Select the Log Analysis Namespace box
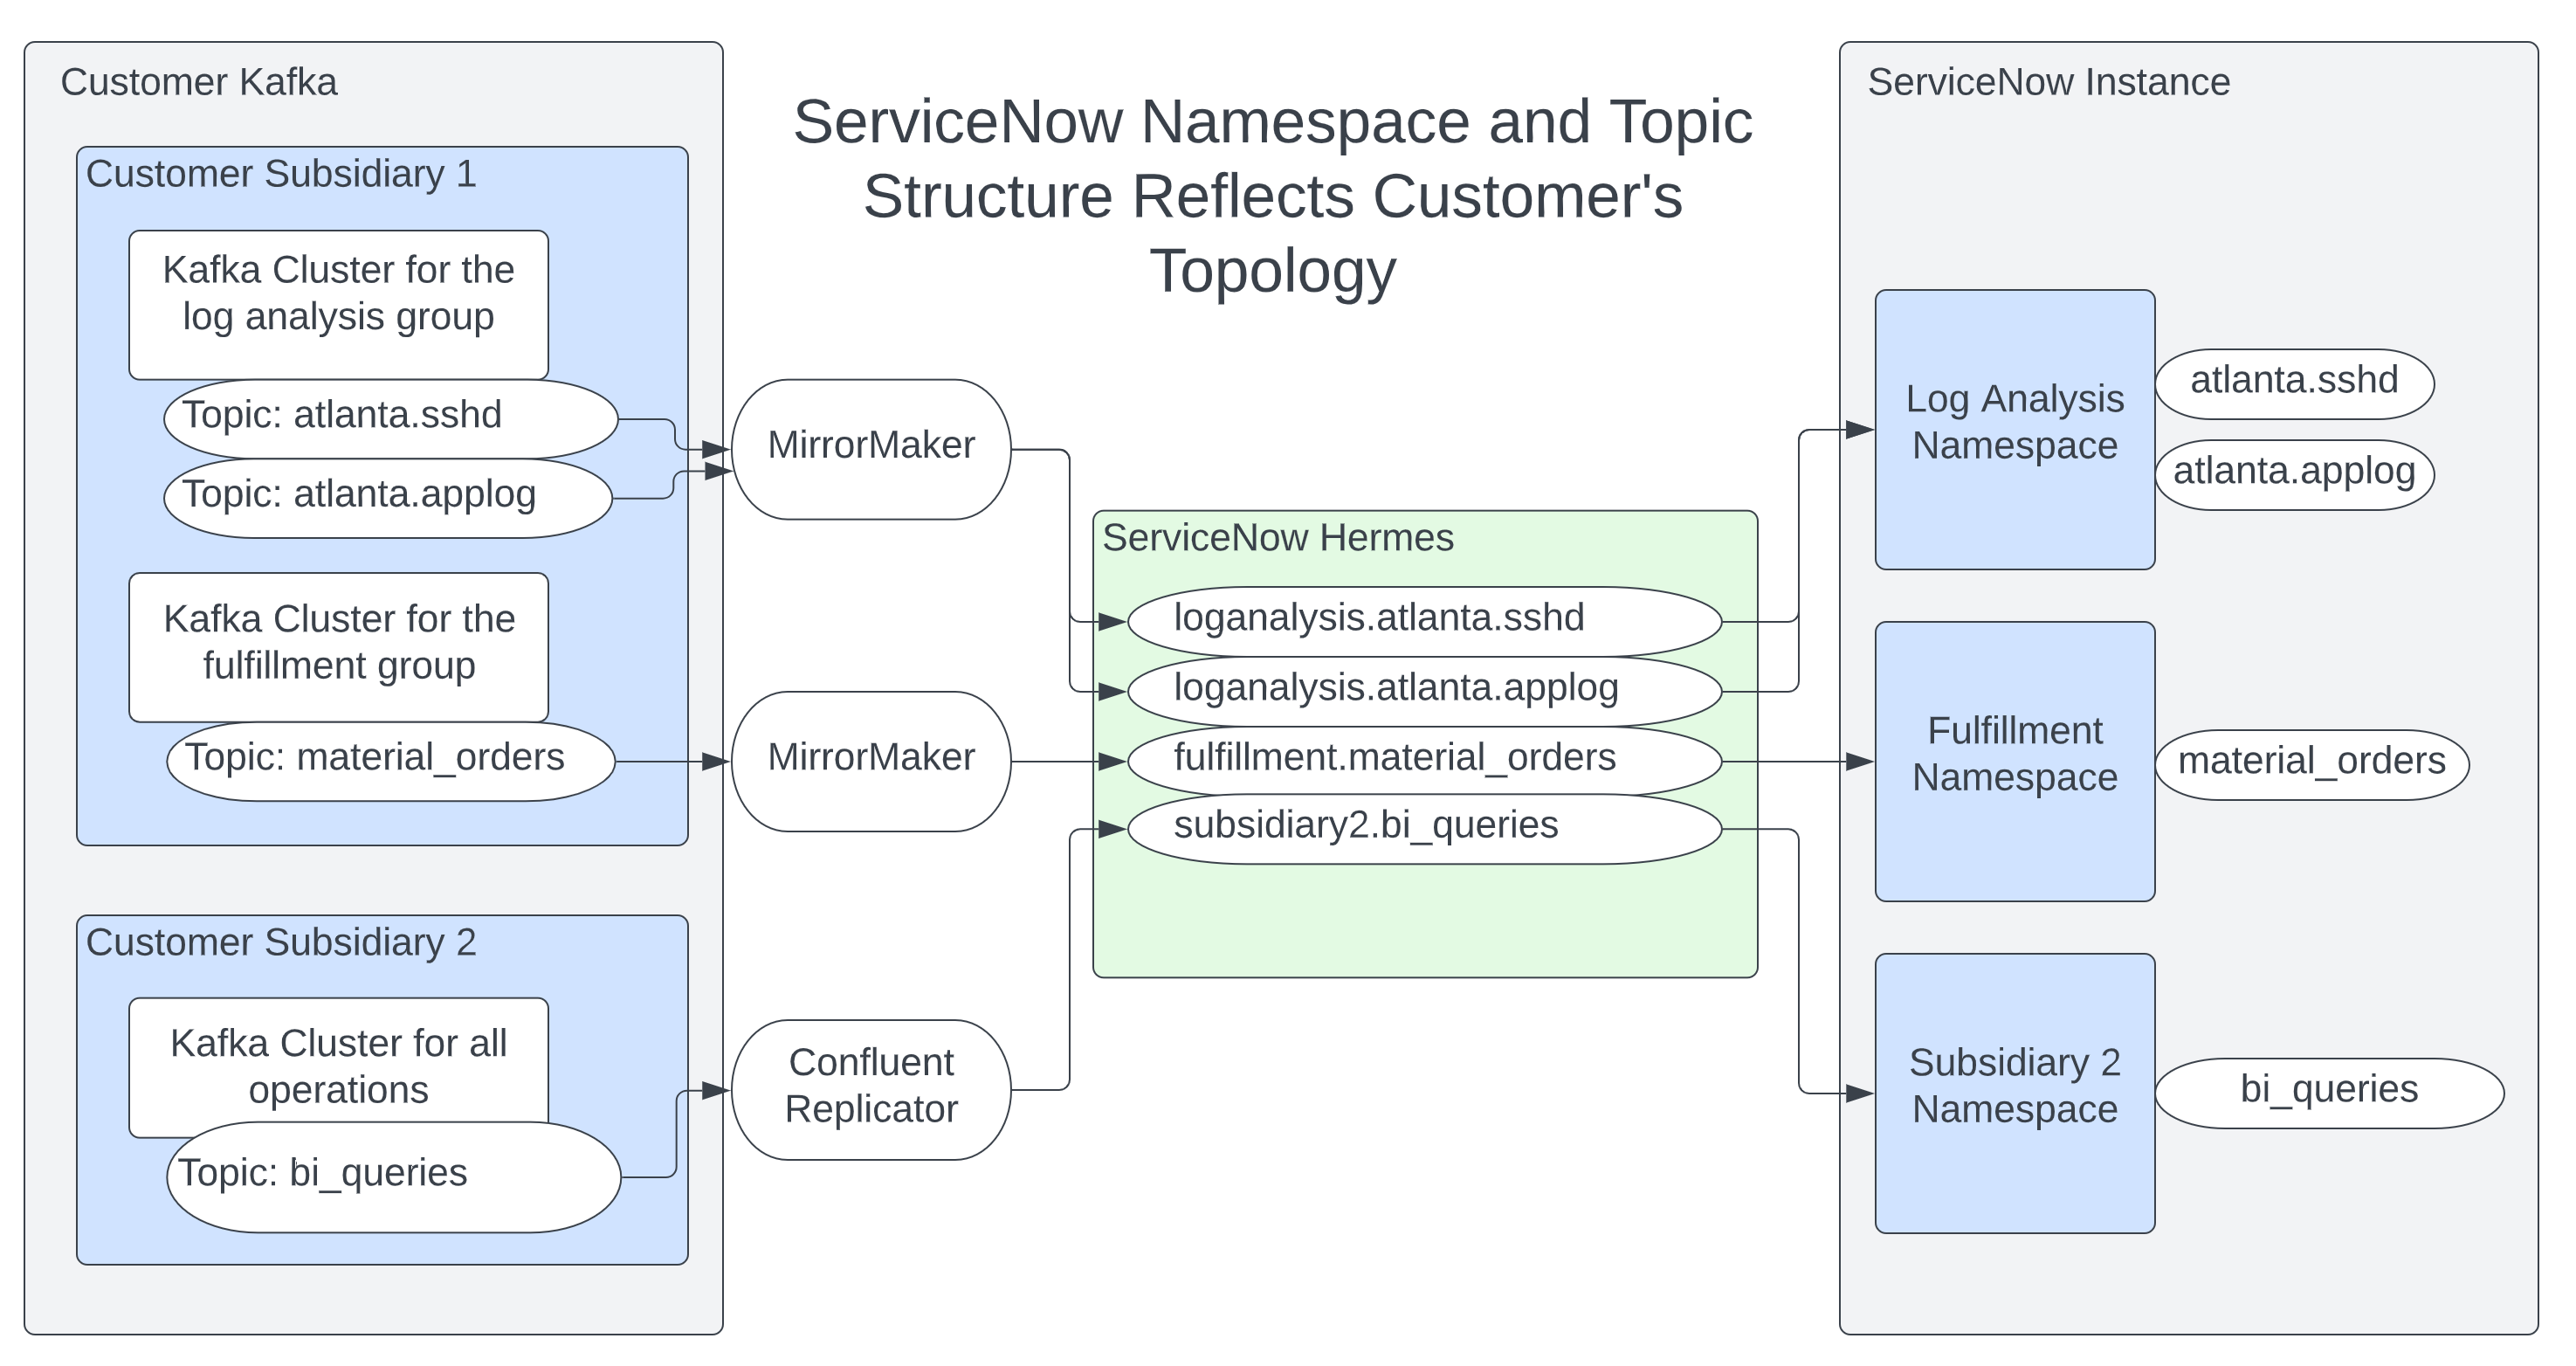 pos(2015,430)
